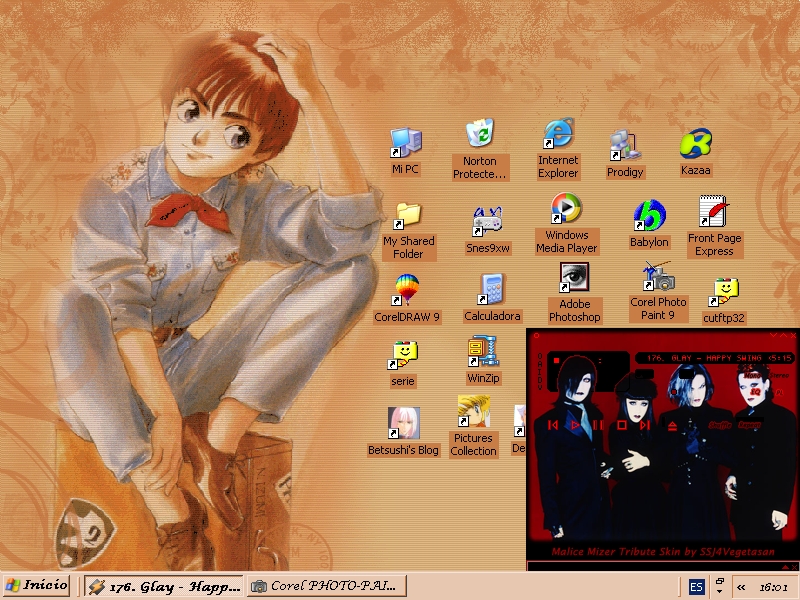Click the Winamp song title display
Viewport: 800px width, 600px height.
(x=715, y=358)
